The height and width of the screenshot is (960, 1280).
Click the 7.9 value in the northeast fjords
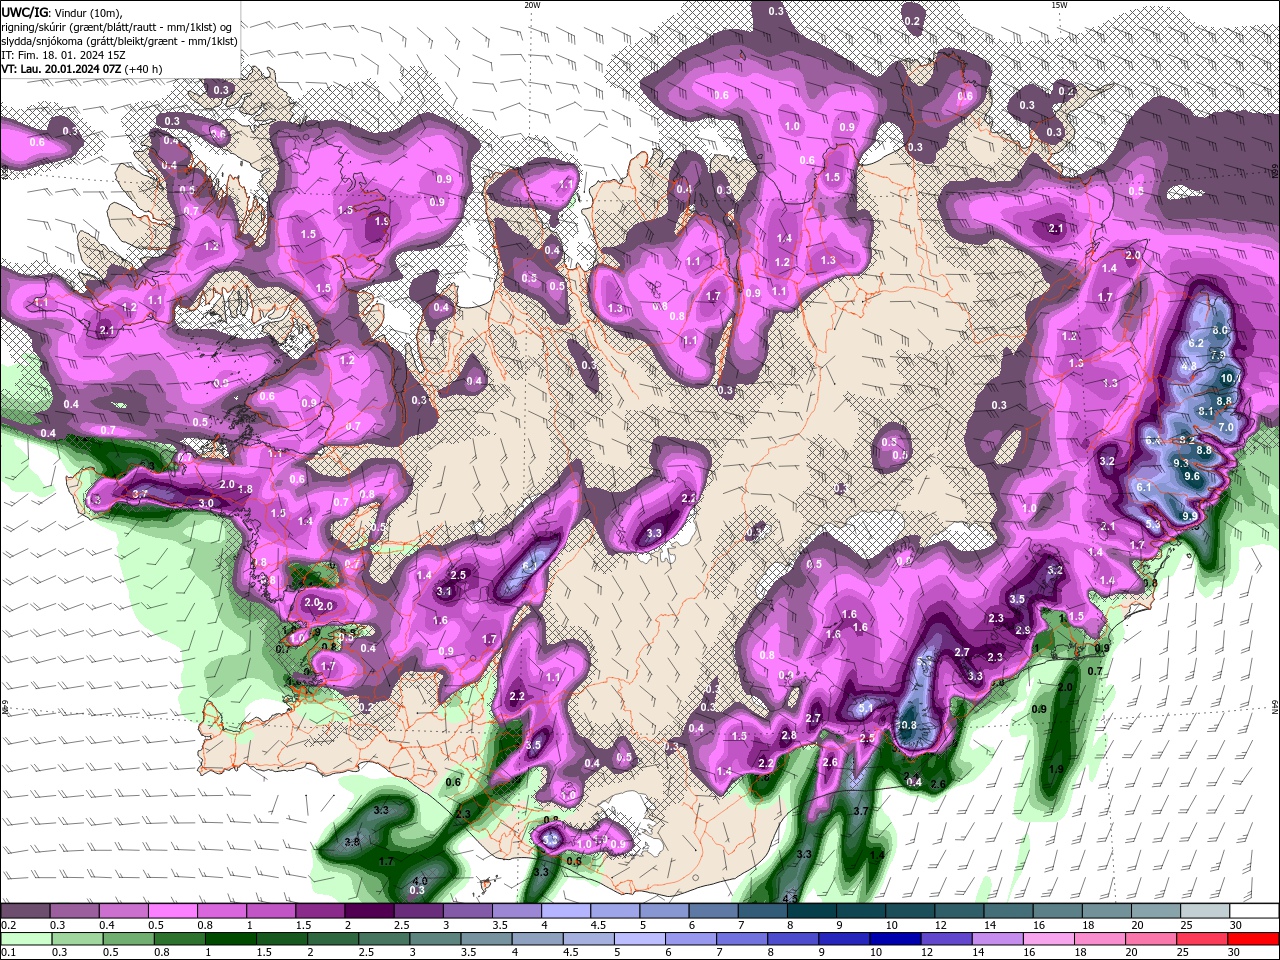point(1217,355)
